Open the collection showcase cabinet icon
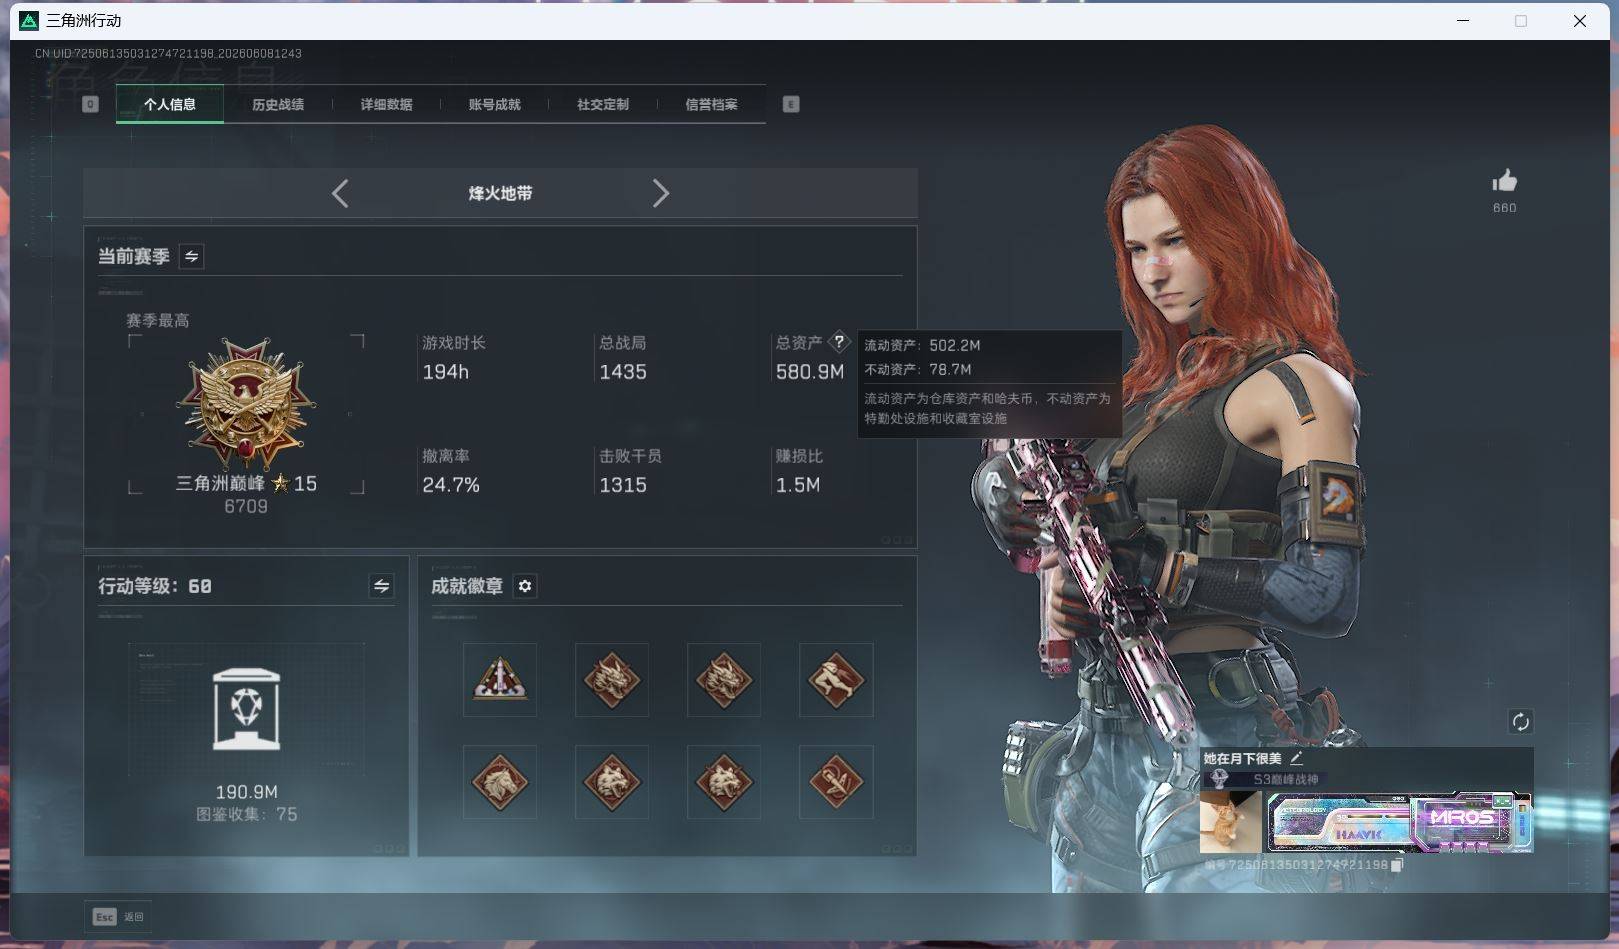Viewport: 1619px width, 949px height. click(x=246, y=709)
